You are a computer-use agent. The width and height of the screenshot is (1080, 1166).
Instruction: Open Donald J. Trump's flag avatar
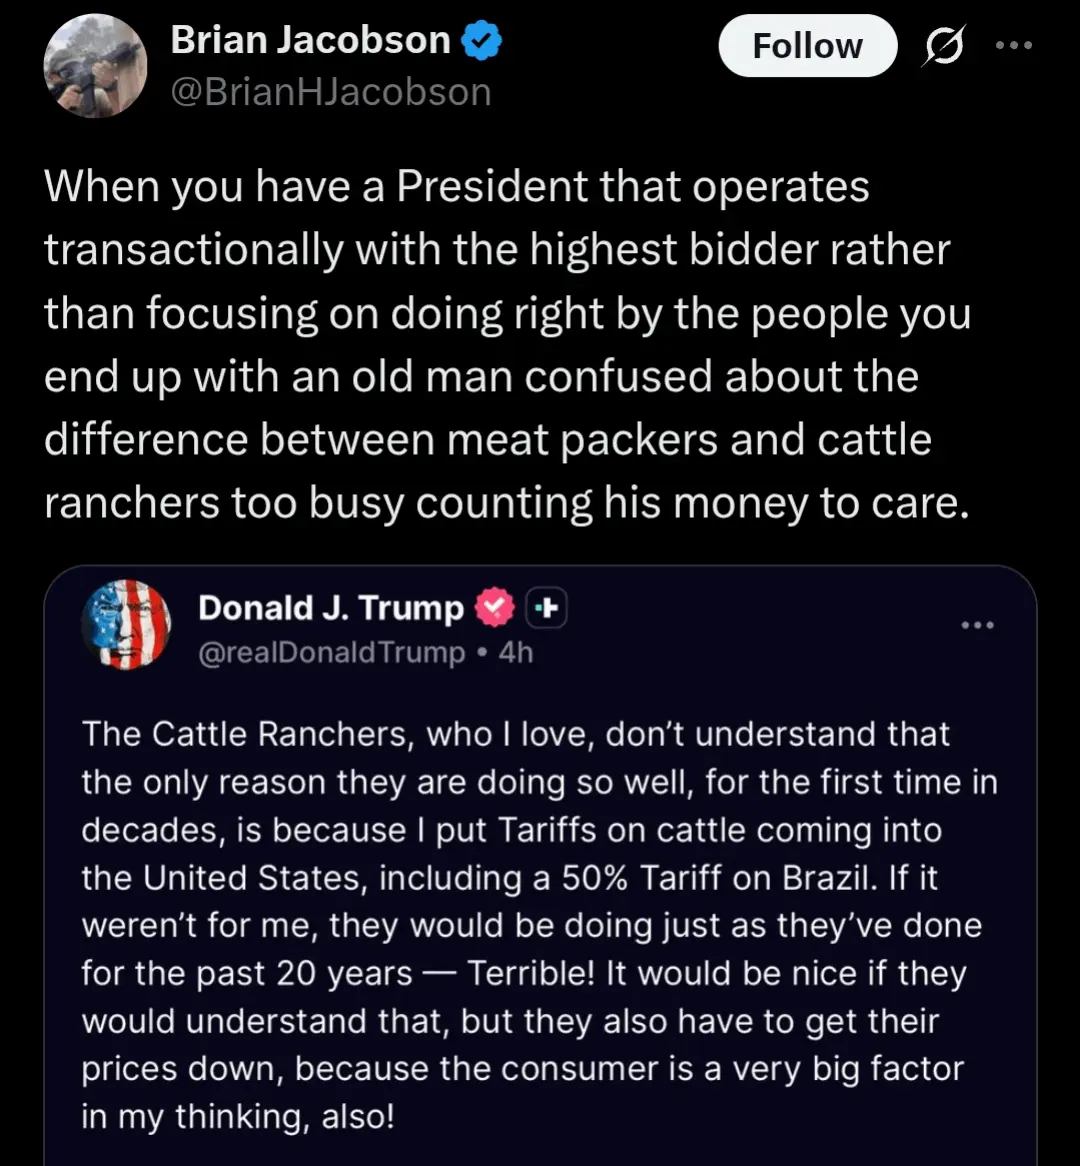point(125,624)
